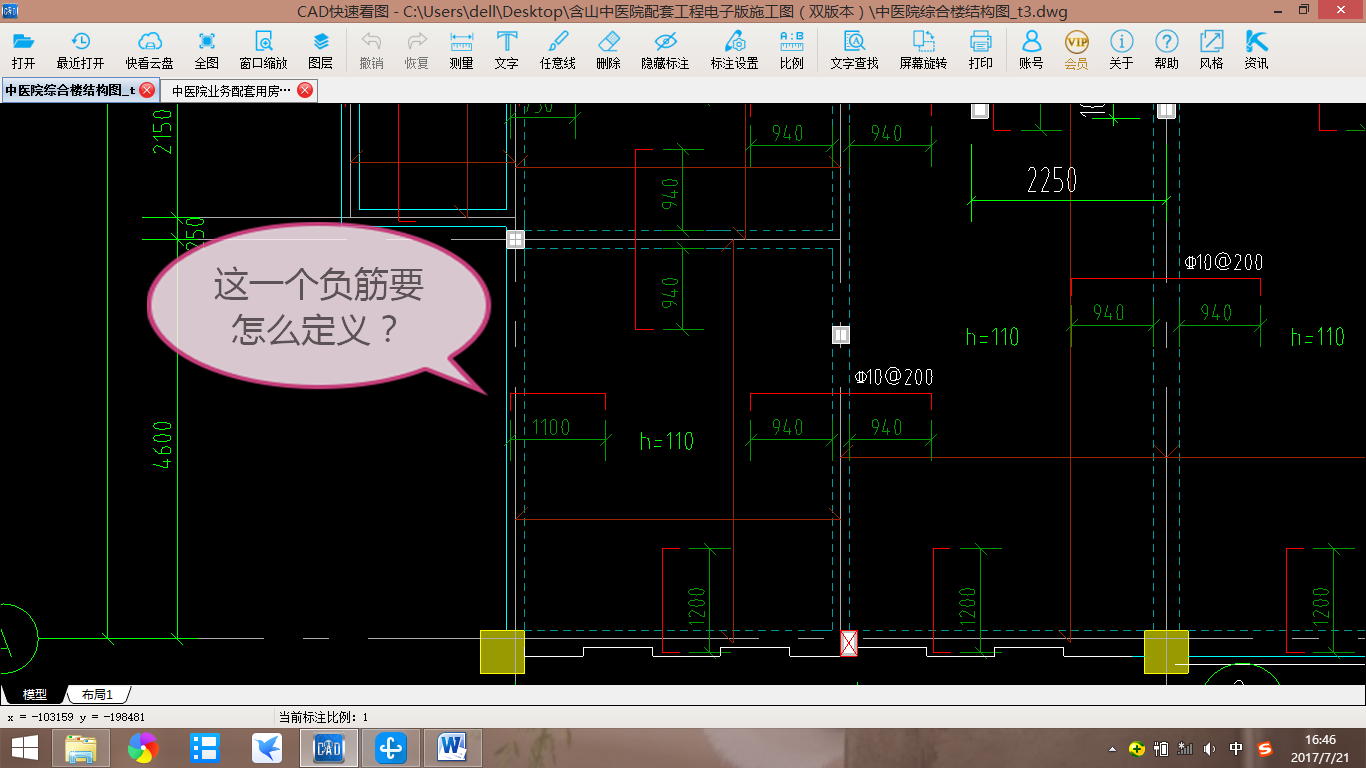The image size is (1366, 768).
Task: Show hidden tray icons arrow
Action: (1113, 748)
